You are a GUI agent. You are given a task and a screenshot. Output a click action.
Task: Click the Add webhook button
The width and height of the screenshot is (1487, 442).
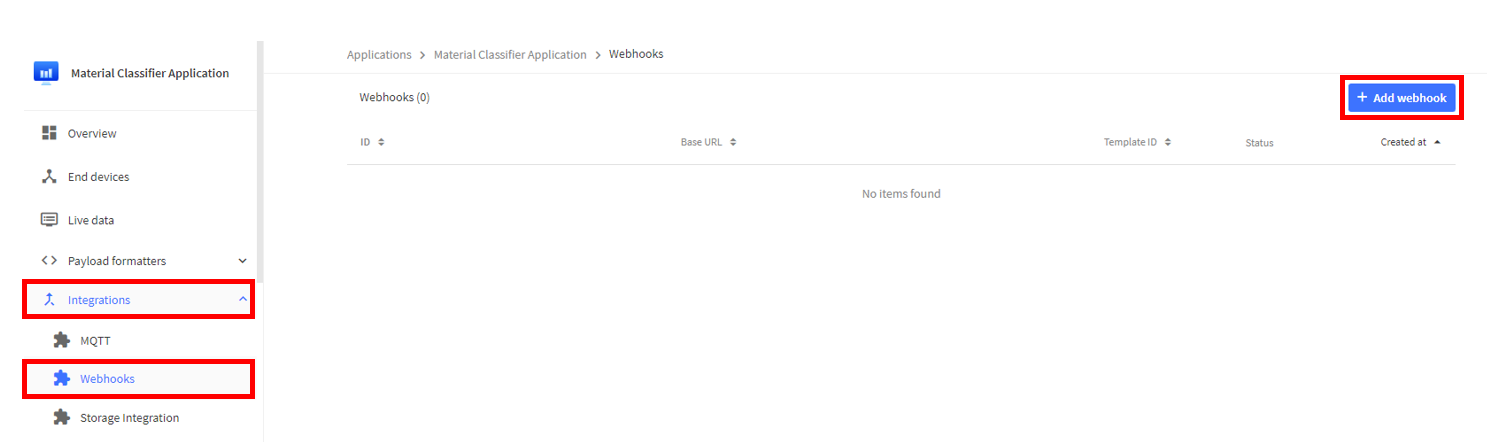click(x=1402, y=98)
